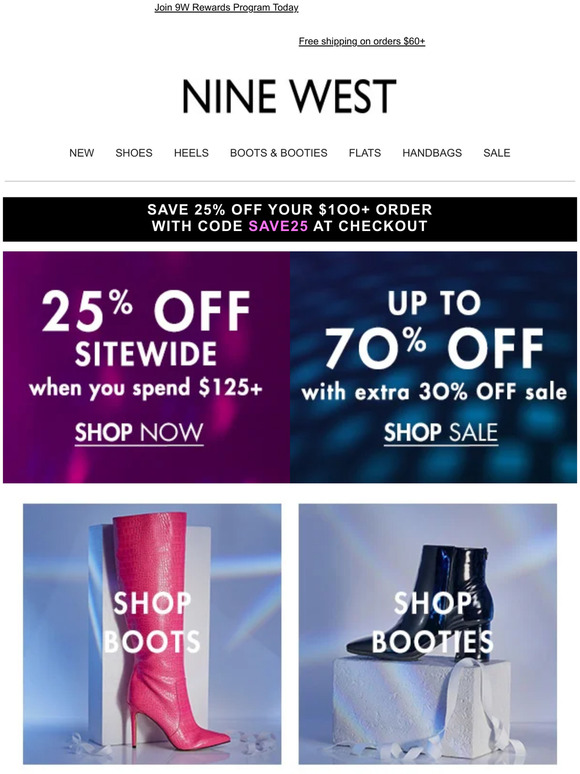Image resolution: width=580 pixels, height=774 pixels.
Task: Open the Join 9W Rewards Program link
Action: coord(226,7)
